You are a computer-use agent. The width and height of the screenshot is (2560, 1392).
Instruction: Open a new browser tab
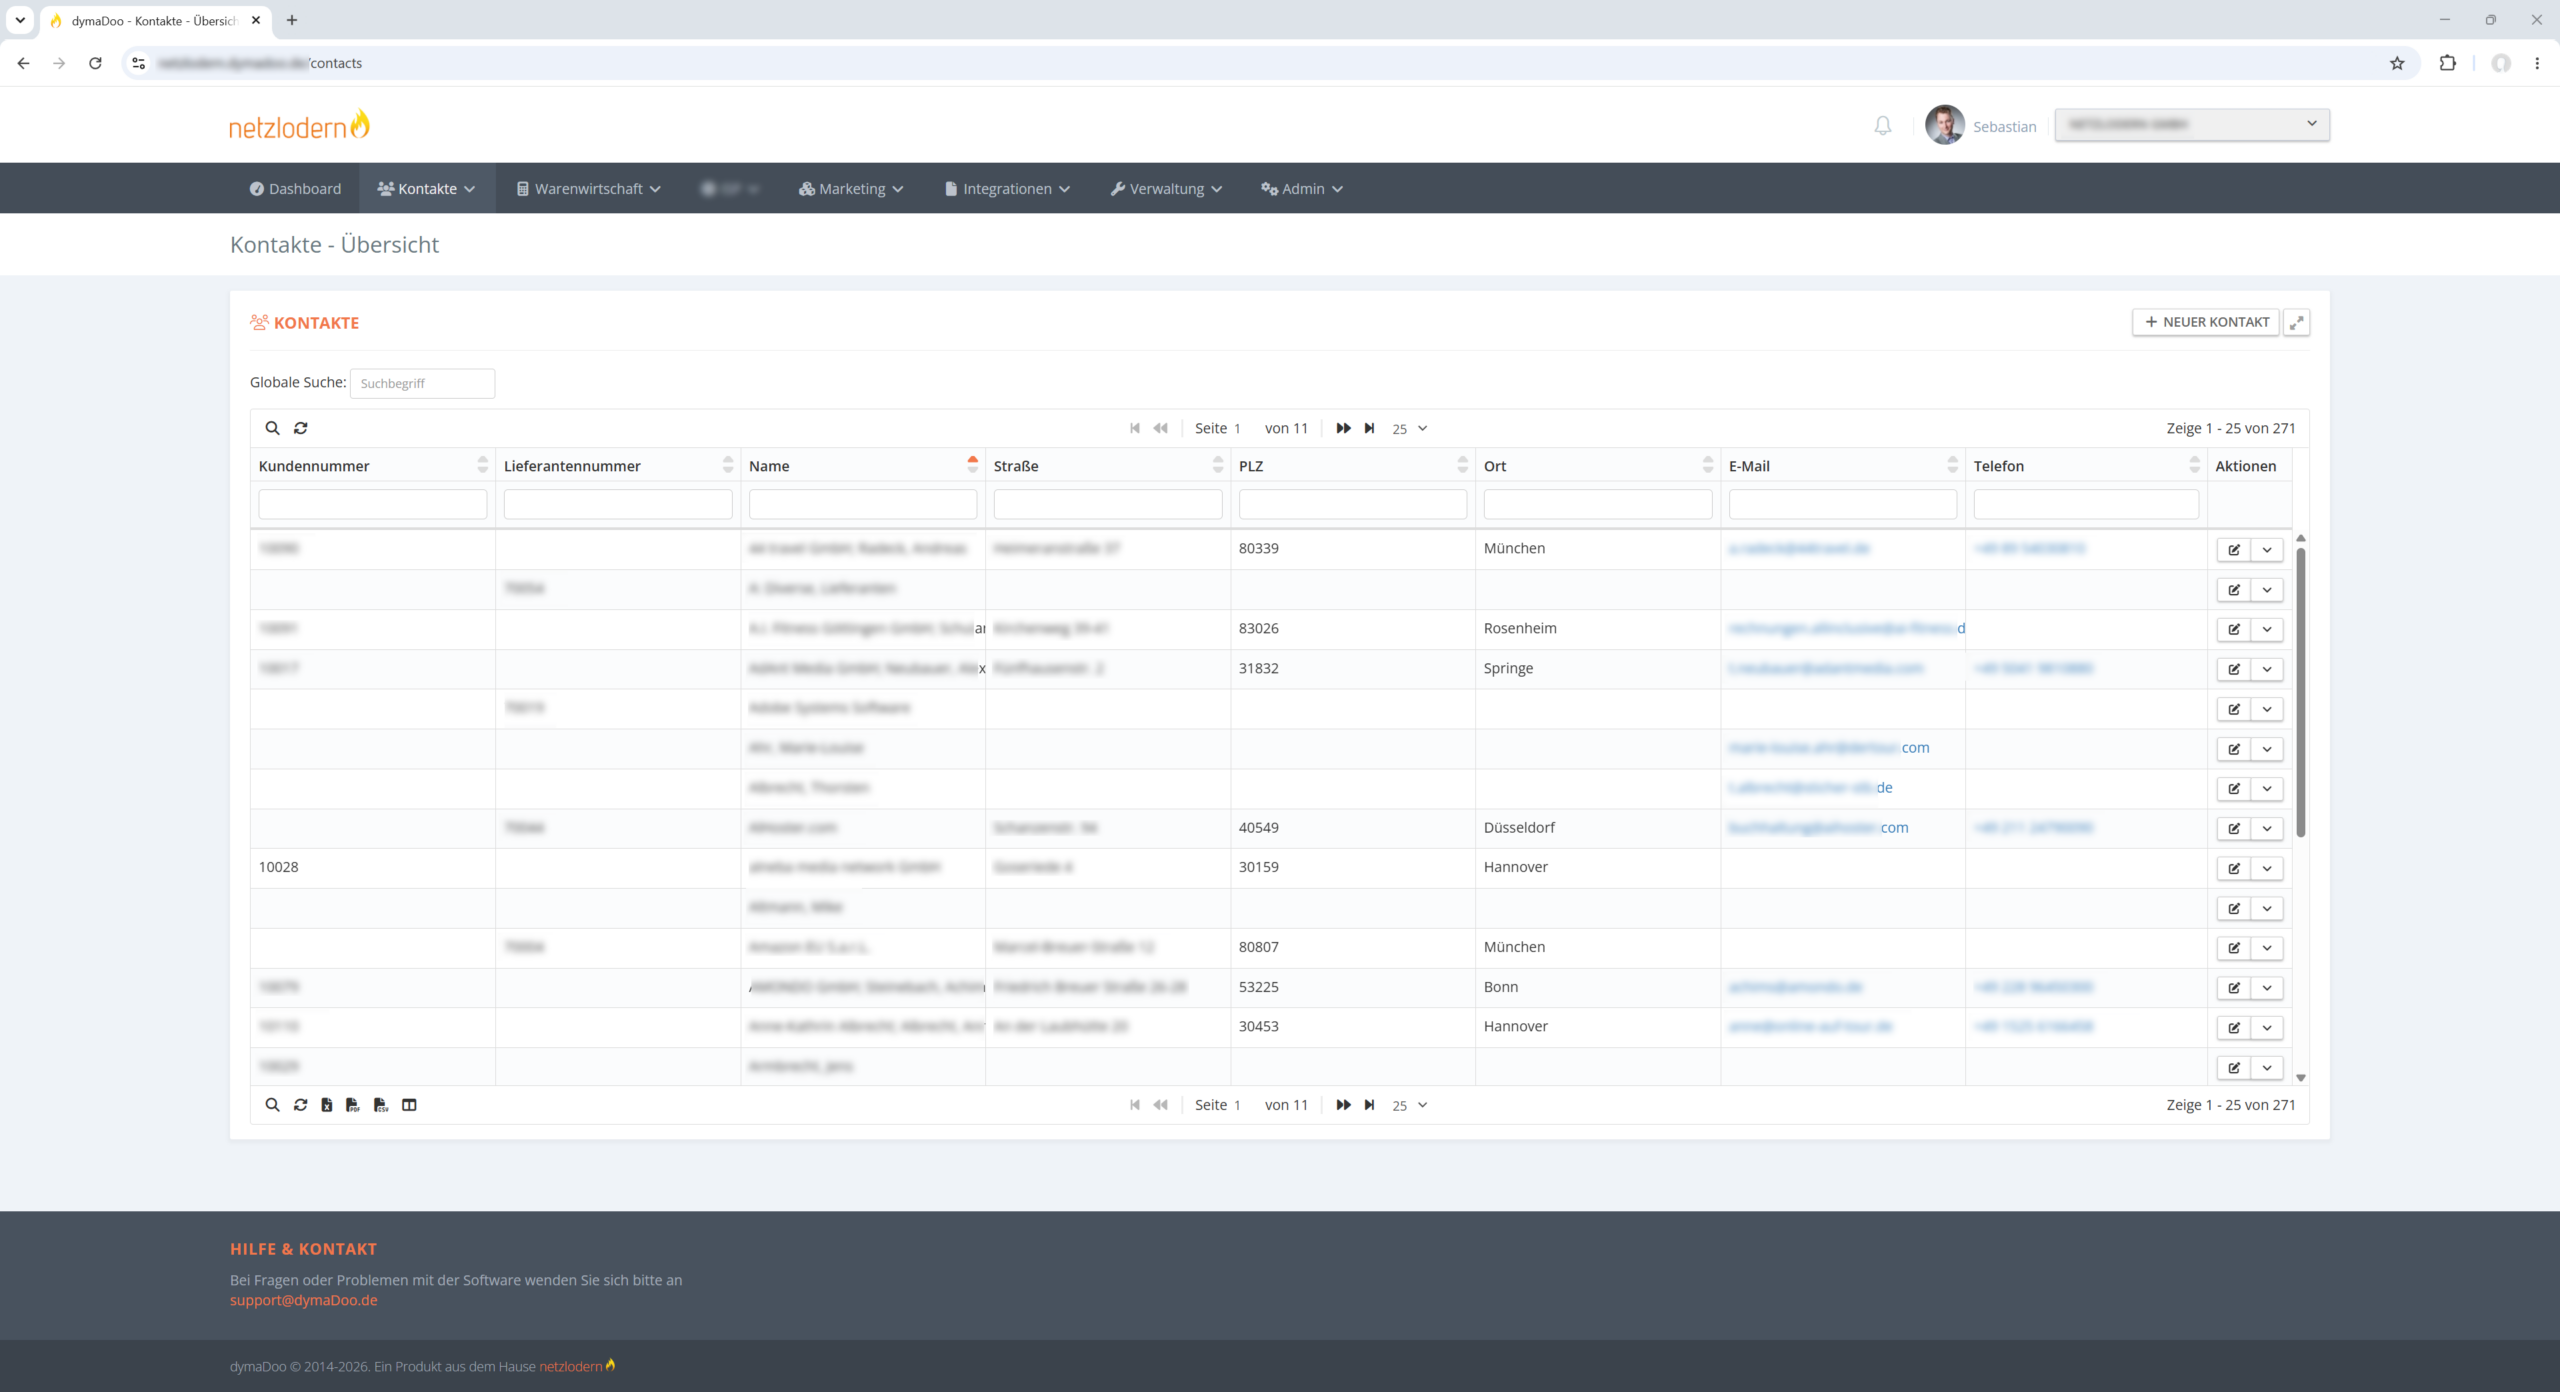(292, 20)
